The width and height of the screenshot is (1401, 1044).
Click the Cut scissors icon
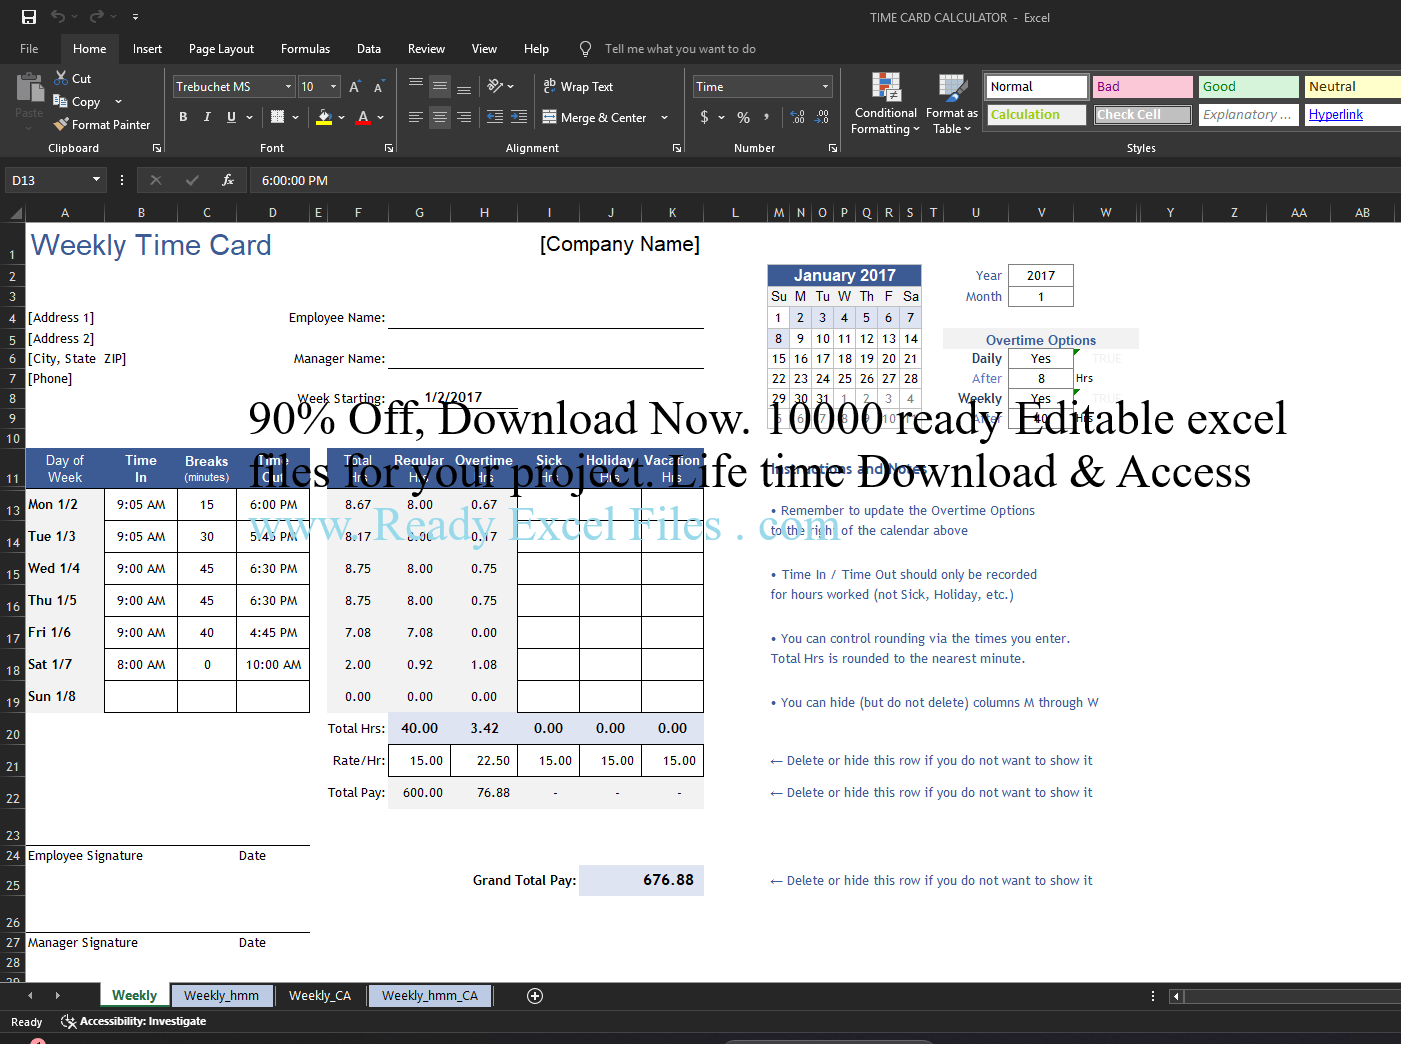tap(61, 78)
